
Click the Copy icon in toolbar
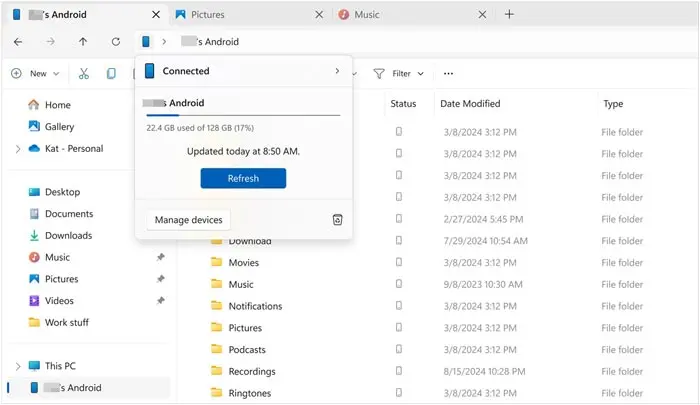(x=112, y=73)
